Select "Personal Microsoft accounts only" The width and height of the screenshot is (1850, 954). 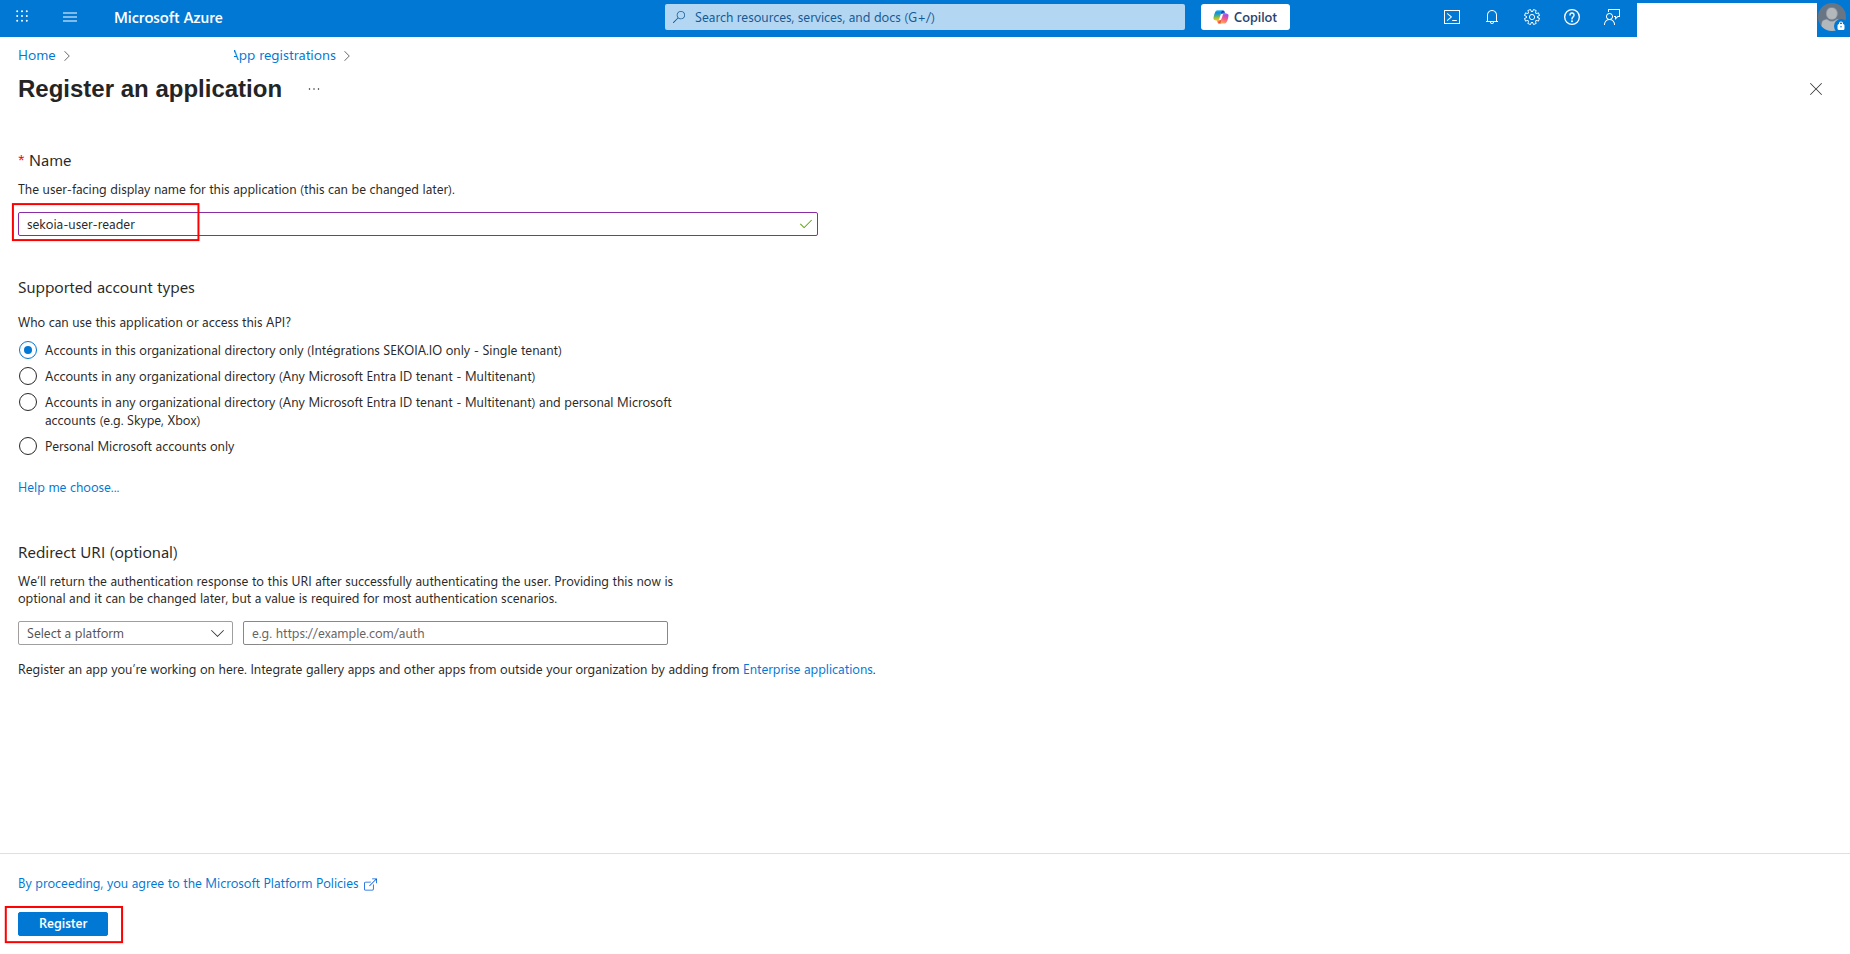click(27, 446)
